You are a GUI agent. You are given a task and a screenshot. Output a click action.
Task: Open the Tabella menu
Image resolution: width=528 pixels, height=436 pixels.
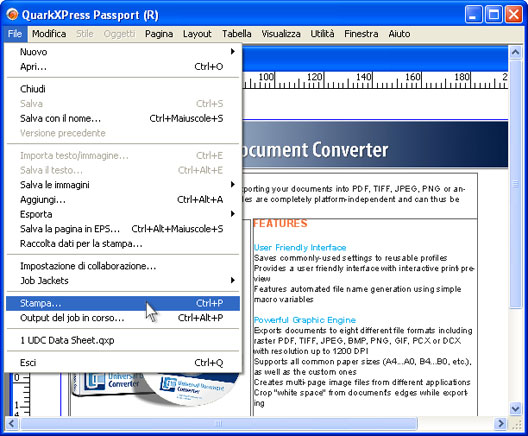click(236, 34)
